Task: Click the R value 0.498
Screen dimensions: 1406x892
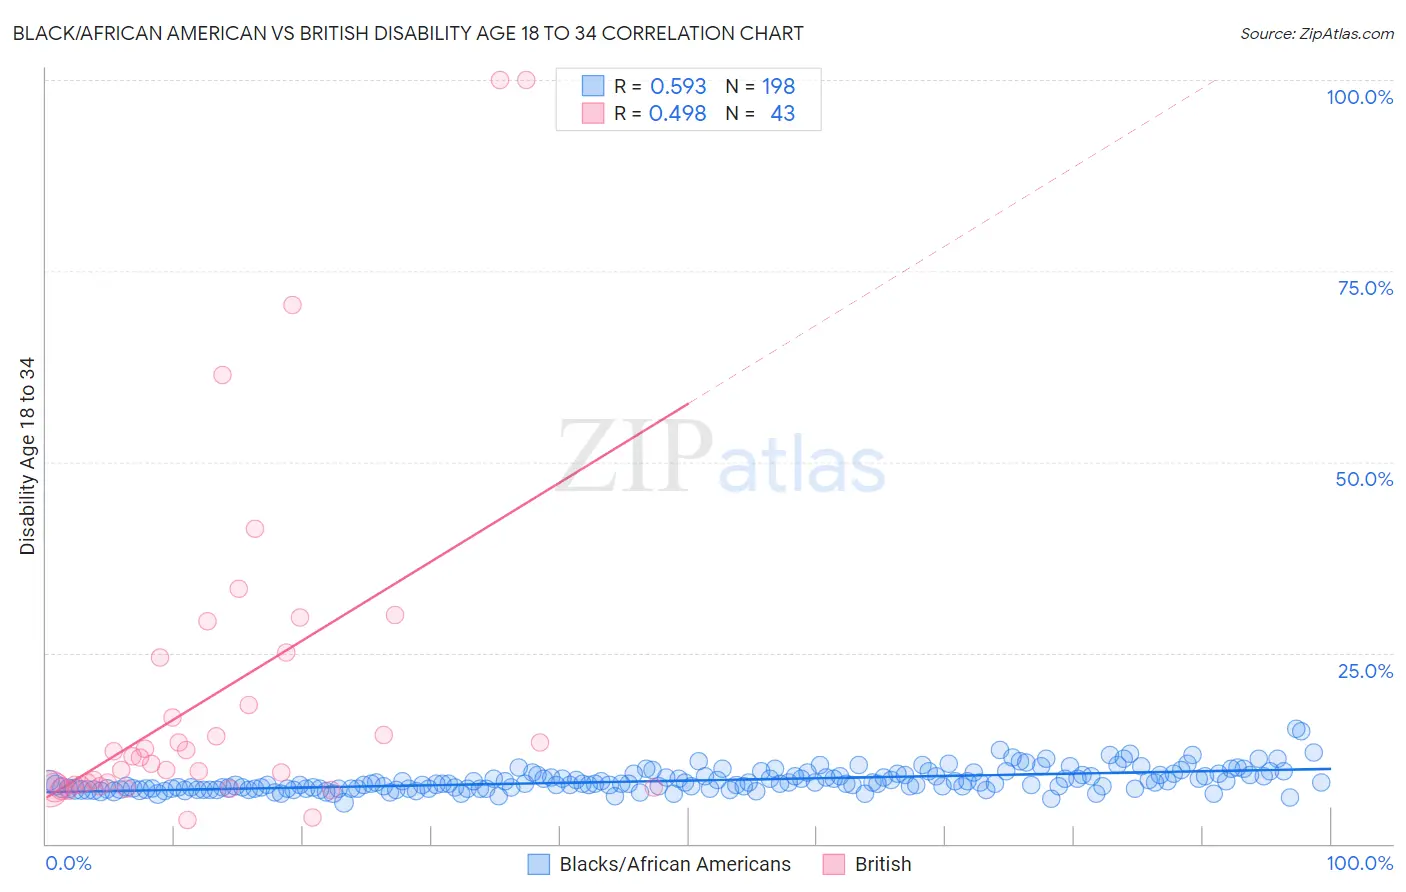Action: coord(678,114)
